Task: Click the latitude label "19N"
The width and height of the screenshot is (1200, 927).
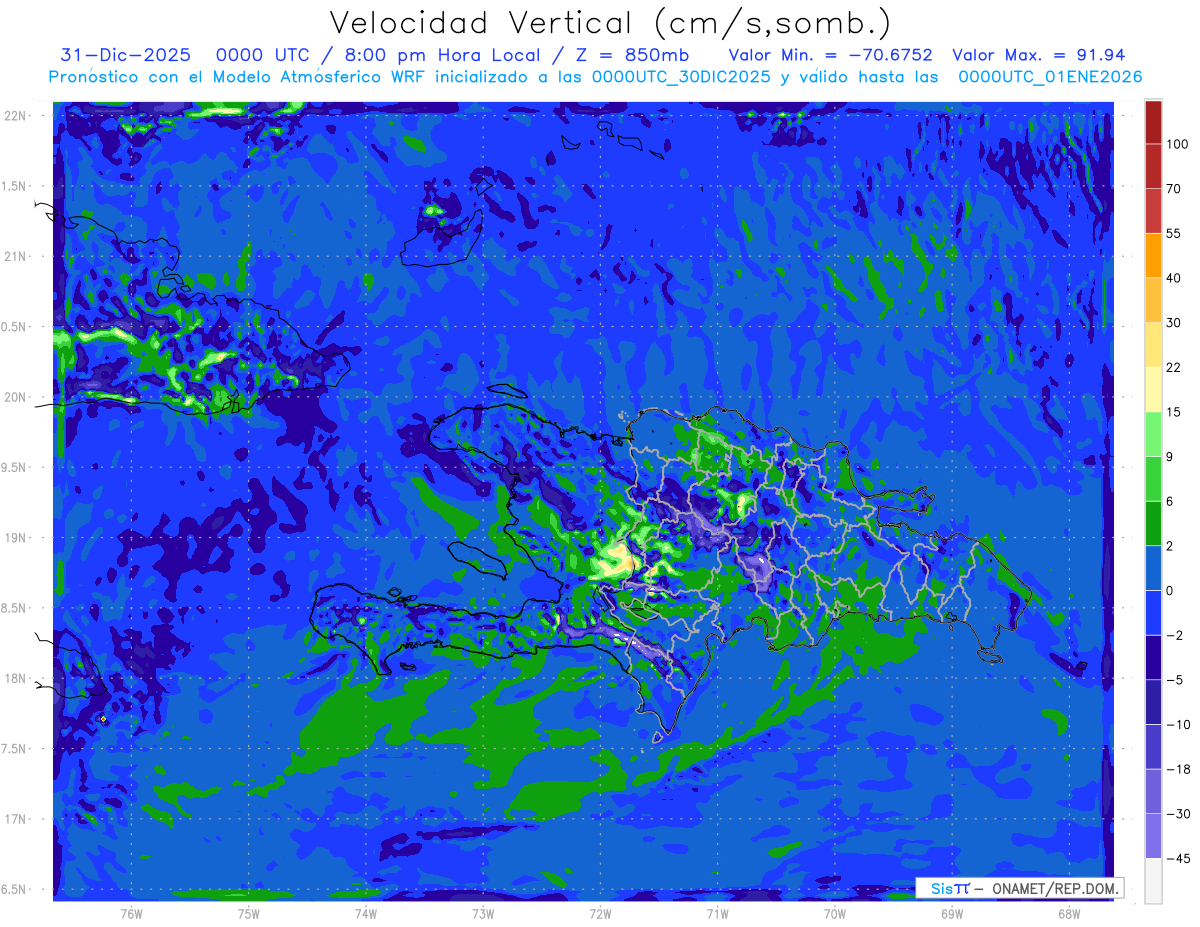Action: pyautogui.click(x=16, y=538)
